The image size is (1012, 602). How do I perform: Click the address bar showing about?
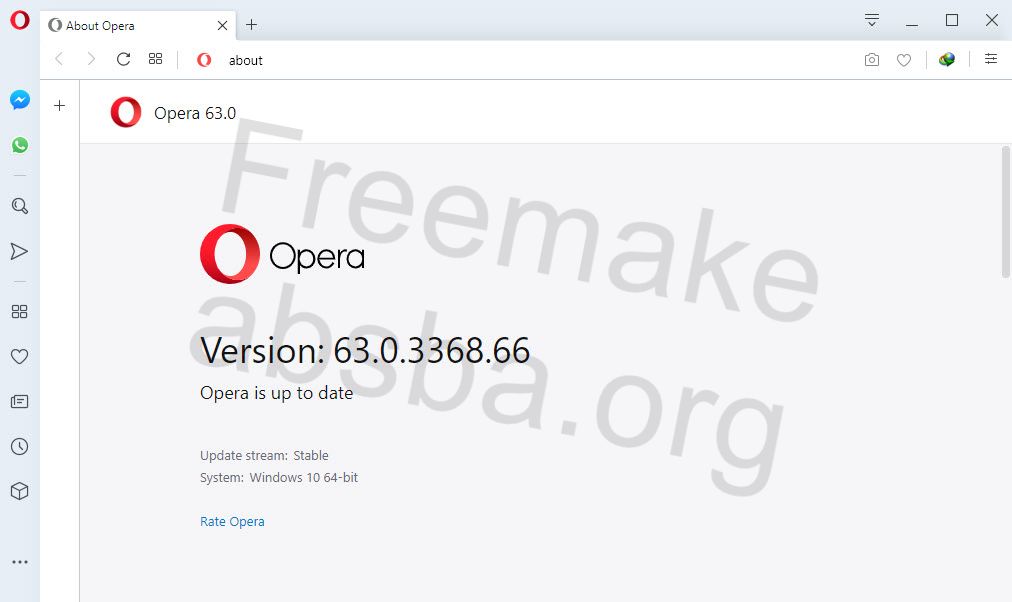pos(526,60)
